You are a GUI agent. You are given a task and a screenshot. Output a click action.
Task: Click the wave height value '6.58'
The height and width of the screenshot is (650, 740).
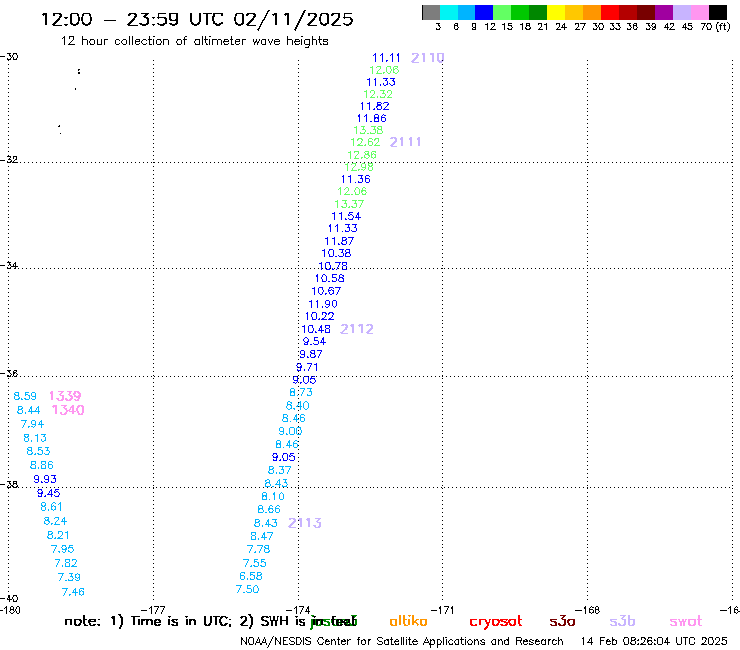pos(251,576)
